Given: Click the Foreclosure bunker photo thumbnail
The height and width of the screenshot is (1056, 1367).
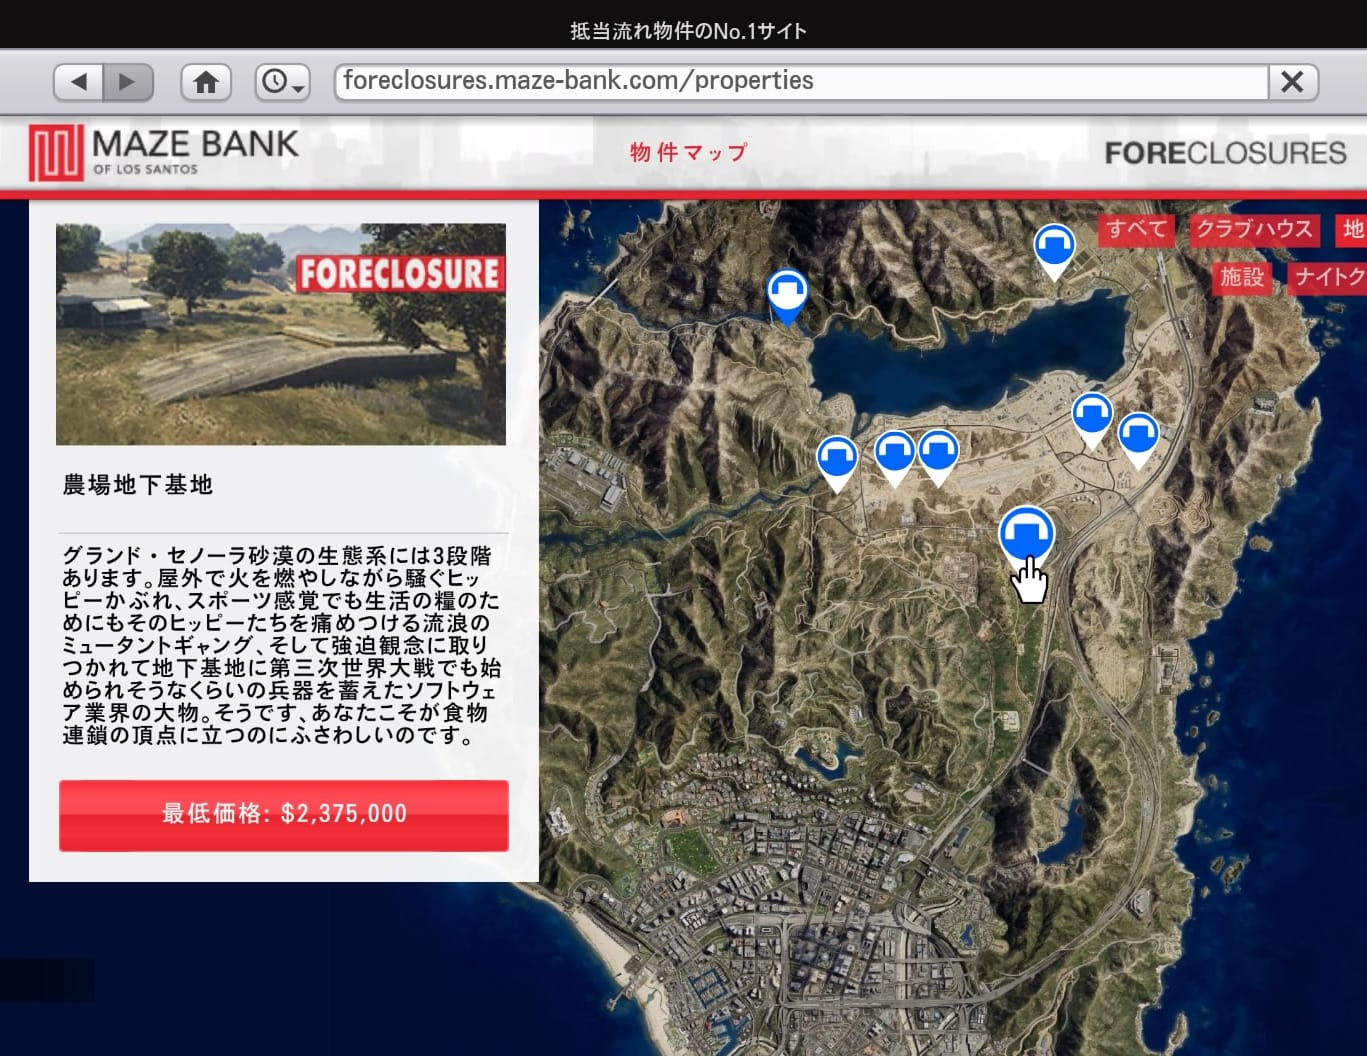Looking at the screenshot, I should 281,334.
